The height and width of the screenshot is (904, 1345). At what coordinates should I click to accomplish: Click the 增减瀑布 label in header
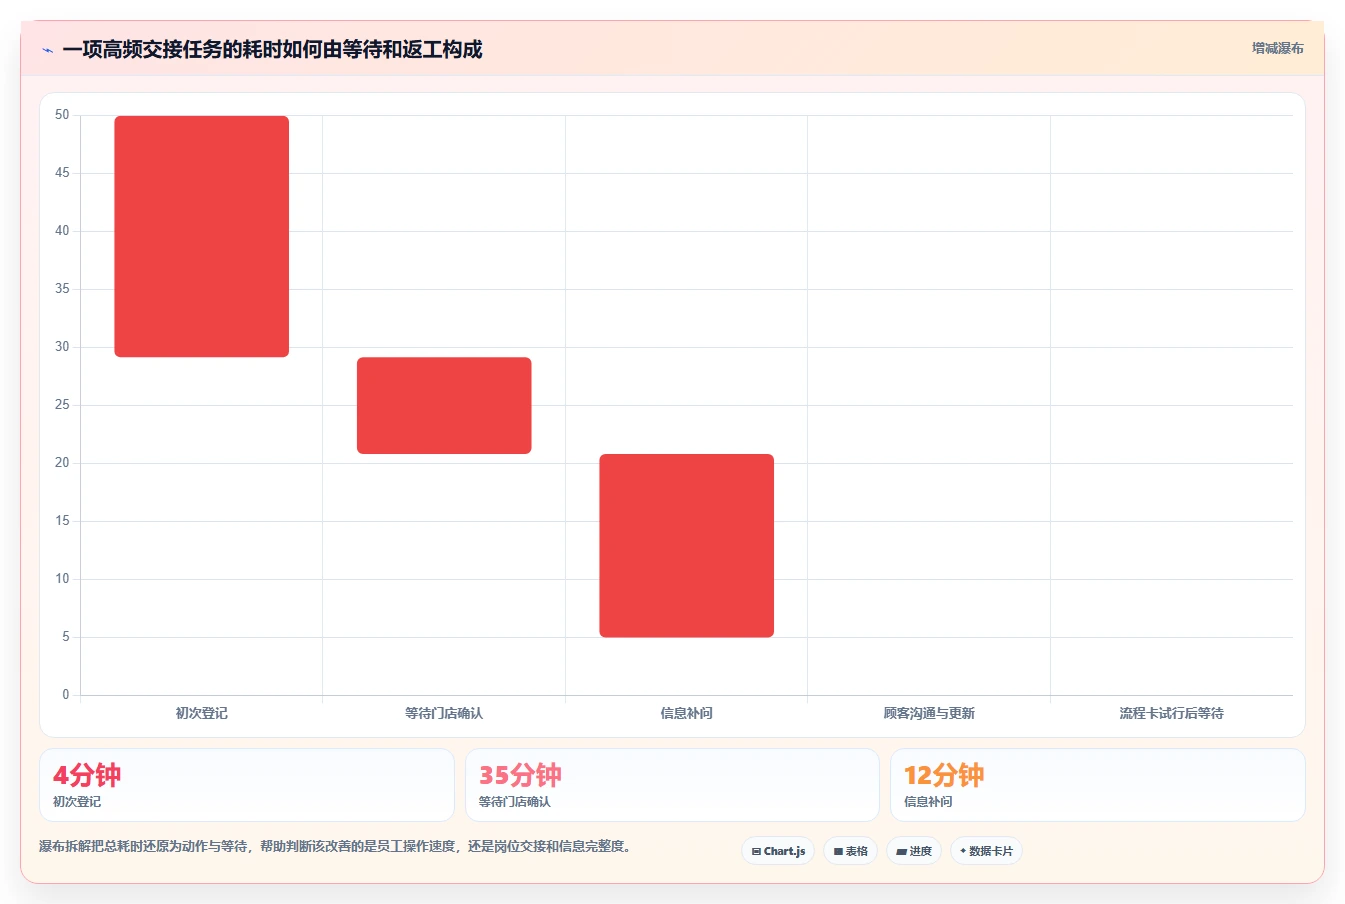click(x=1278, y=48)
